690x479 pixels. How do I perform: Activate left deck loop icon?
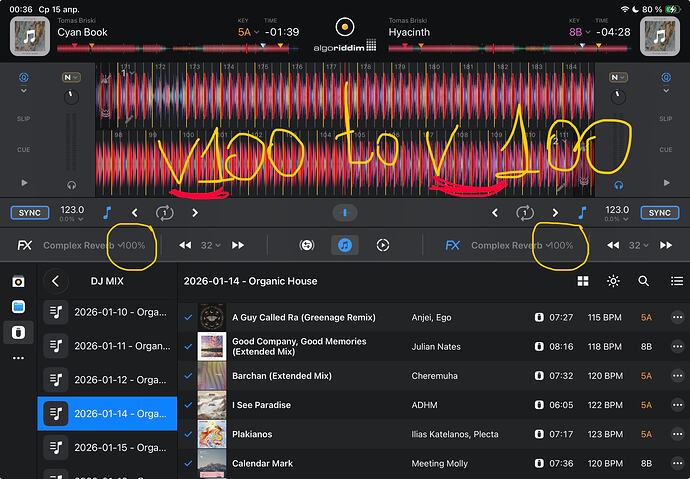click(165, 213)
